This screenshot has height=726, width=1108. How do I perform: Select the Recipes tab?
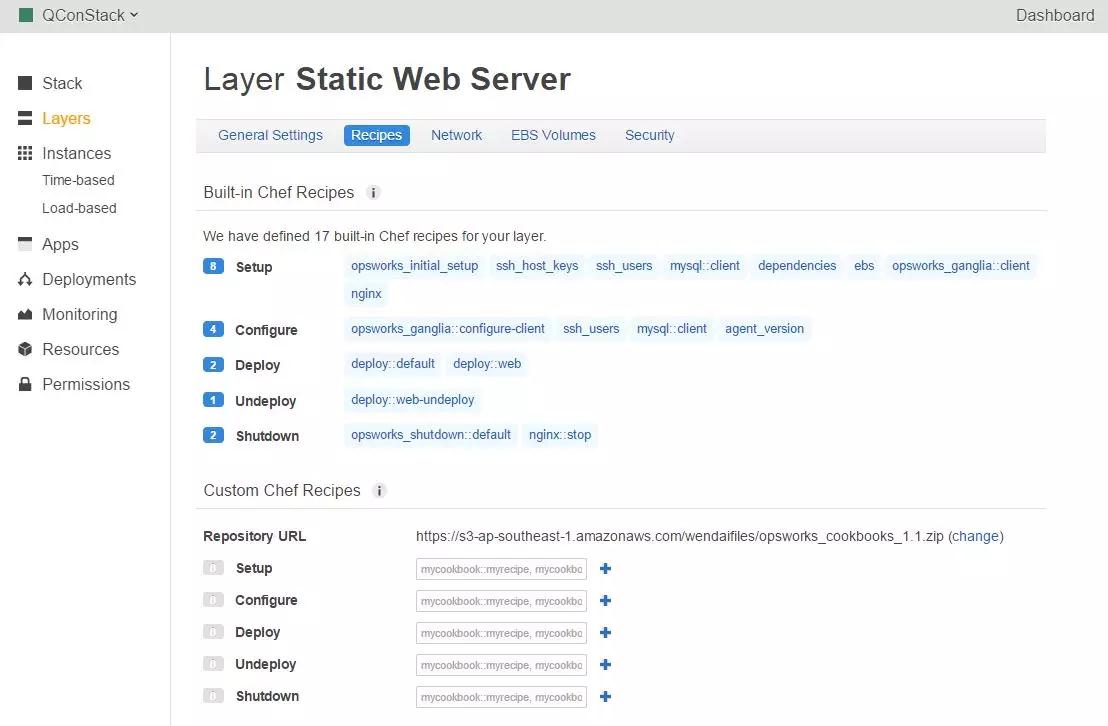pyautogui.click(x=377, y=135)
